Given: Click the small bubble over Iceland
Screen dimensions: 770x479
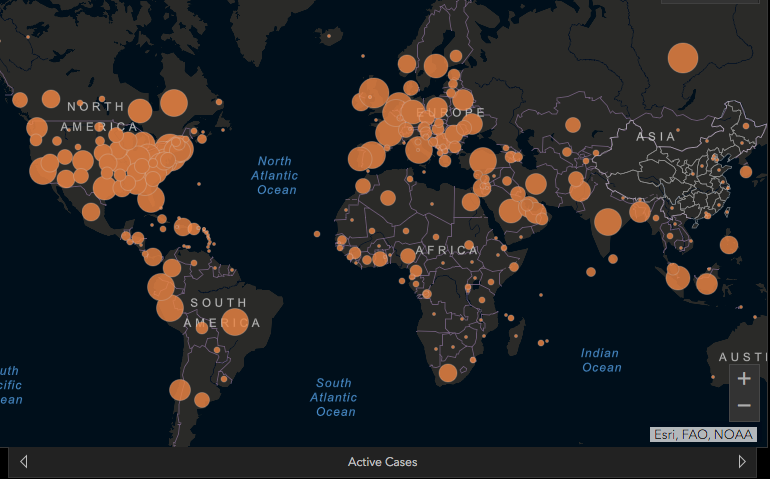Looking at the screenshot, I should (x=329, y=35).
